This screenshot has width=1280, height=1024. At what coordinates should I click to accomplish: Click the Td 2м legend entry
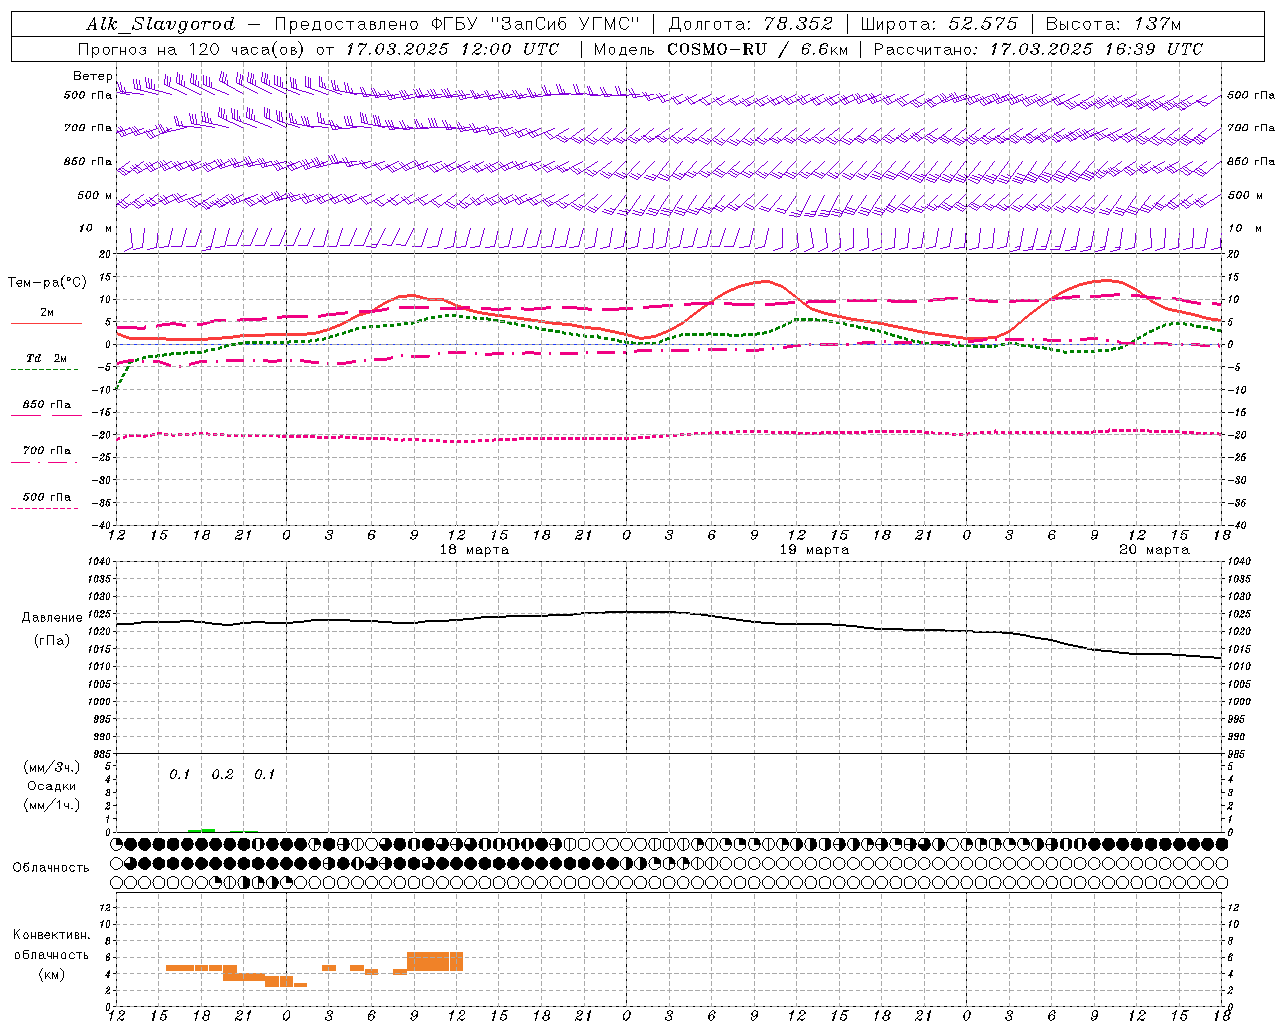(46, 358)
